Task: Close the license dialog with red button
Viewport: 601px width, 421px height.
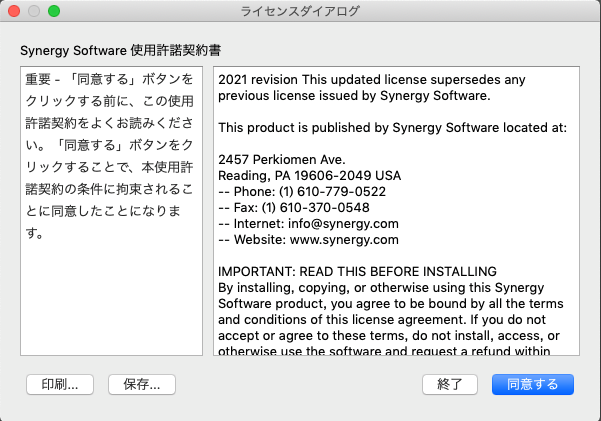Action: [15, 11]
